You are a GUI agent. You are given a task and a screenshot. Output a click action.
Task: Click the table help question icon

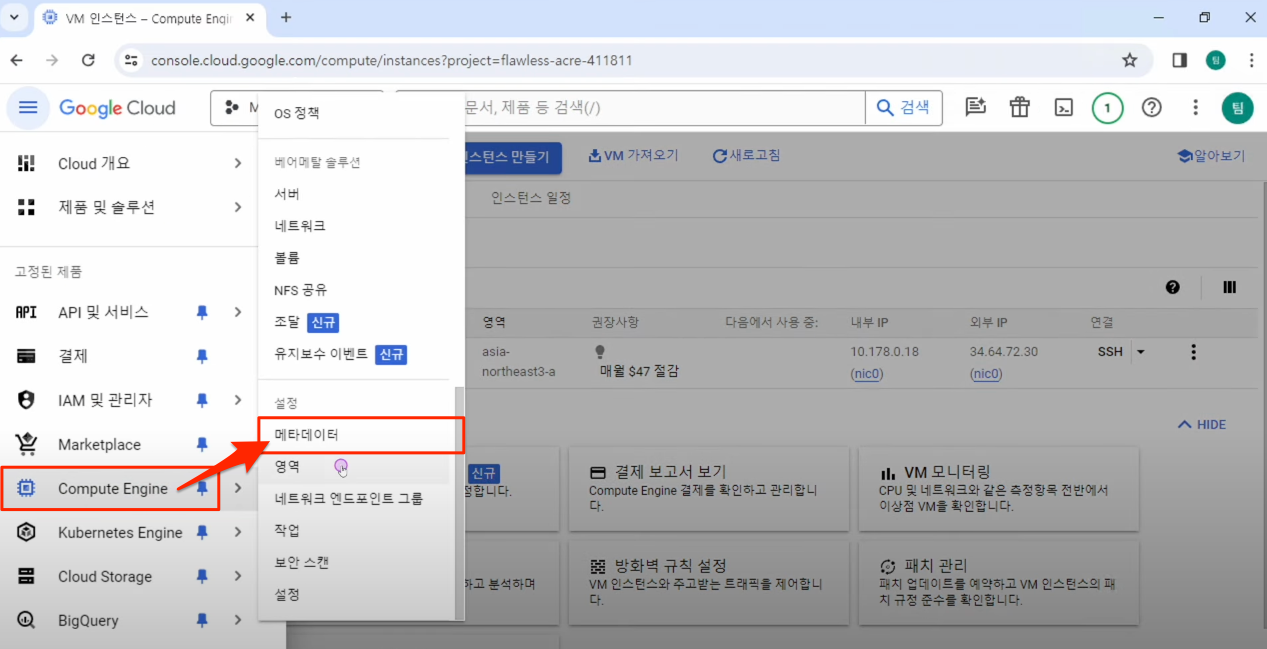click(1173, 287)
